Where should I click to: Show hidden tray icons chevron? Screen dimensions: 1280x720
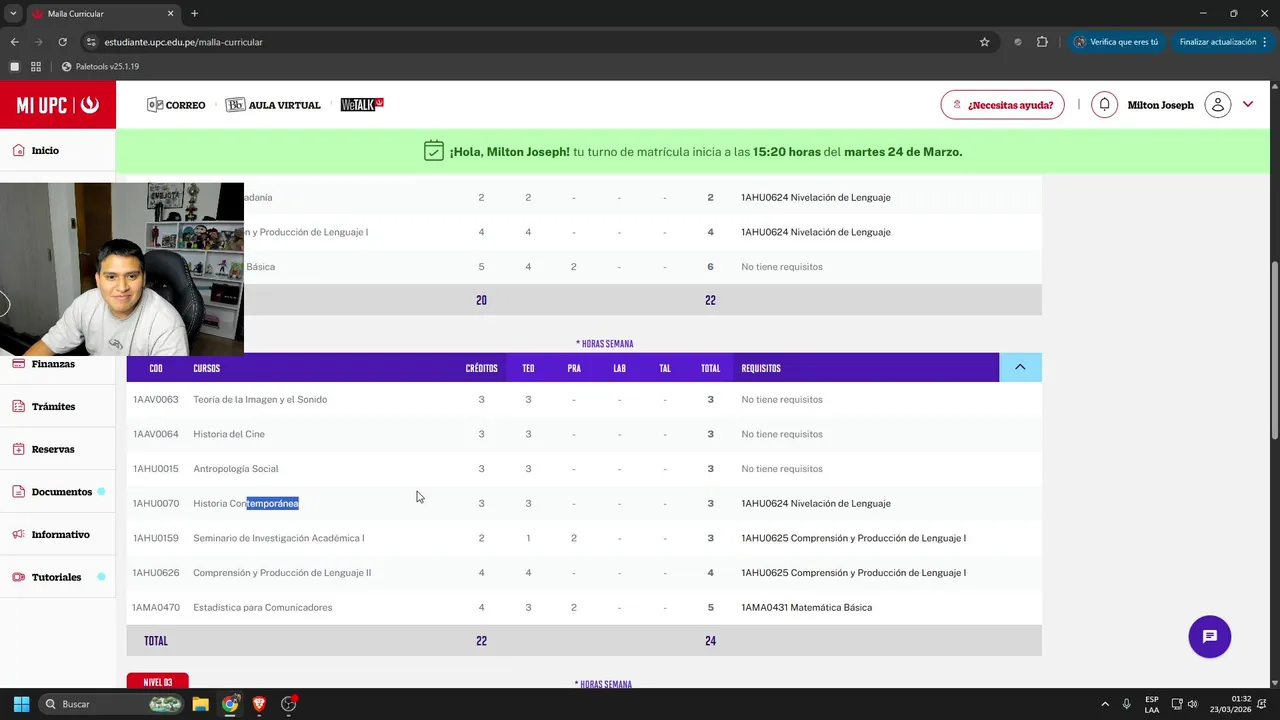[x=1104, y=704]
